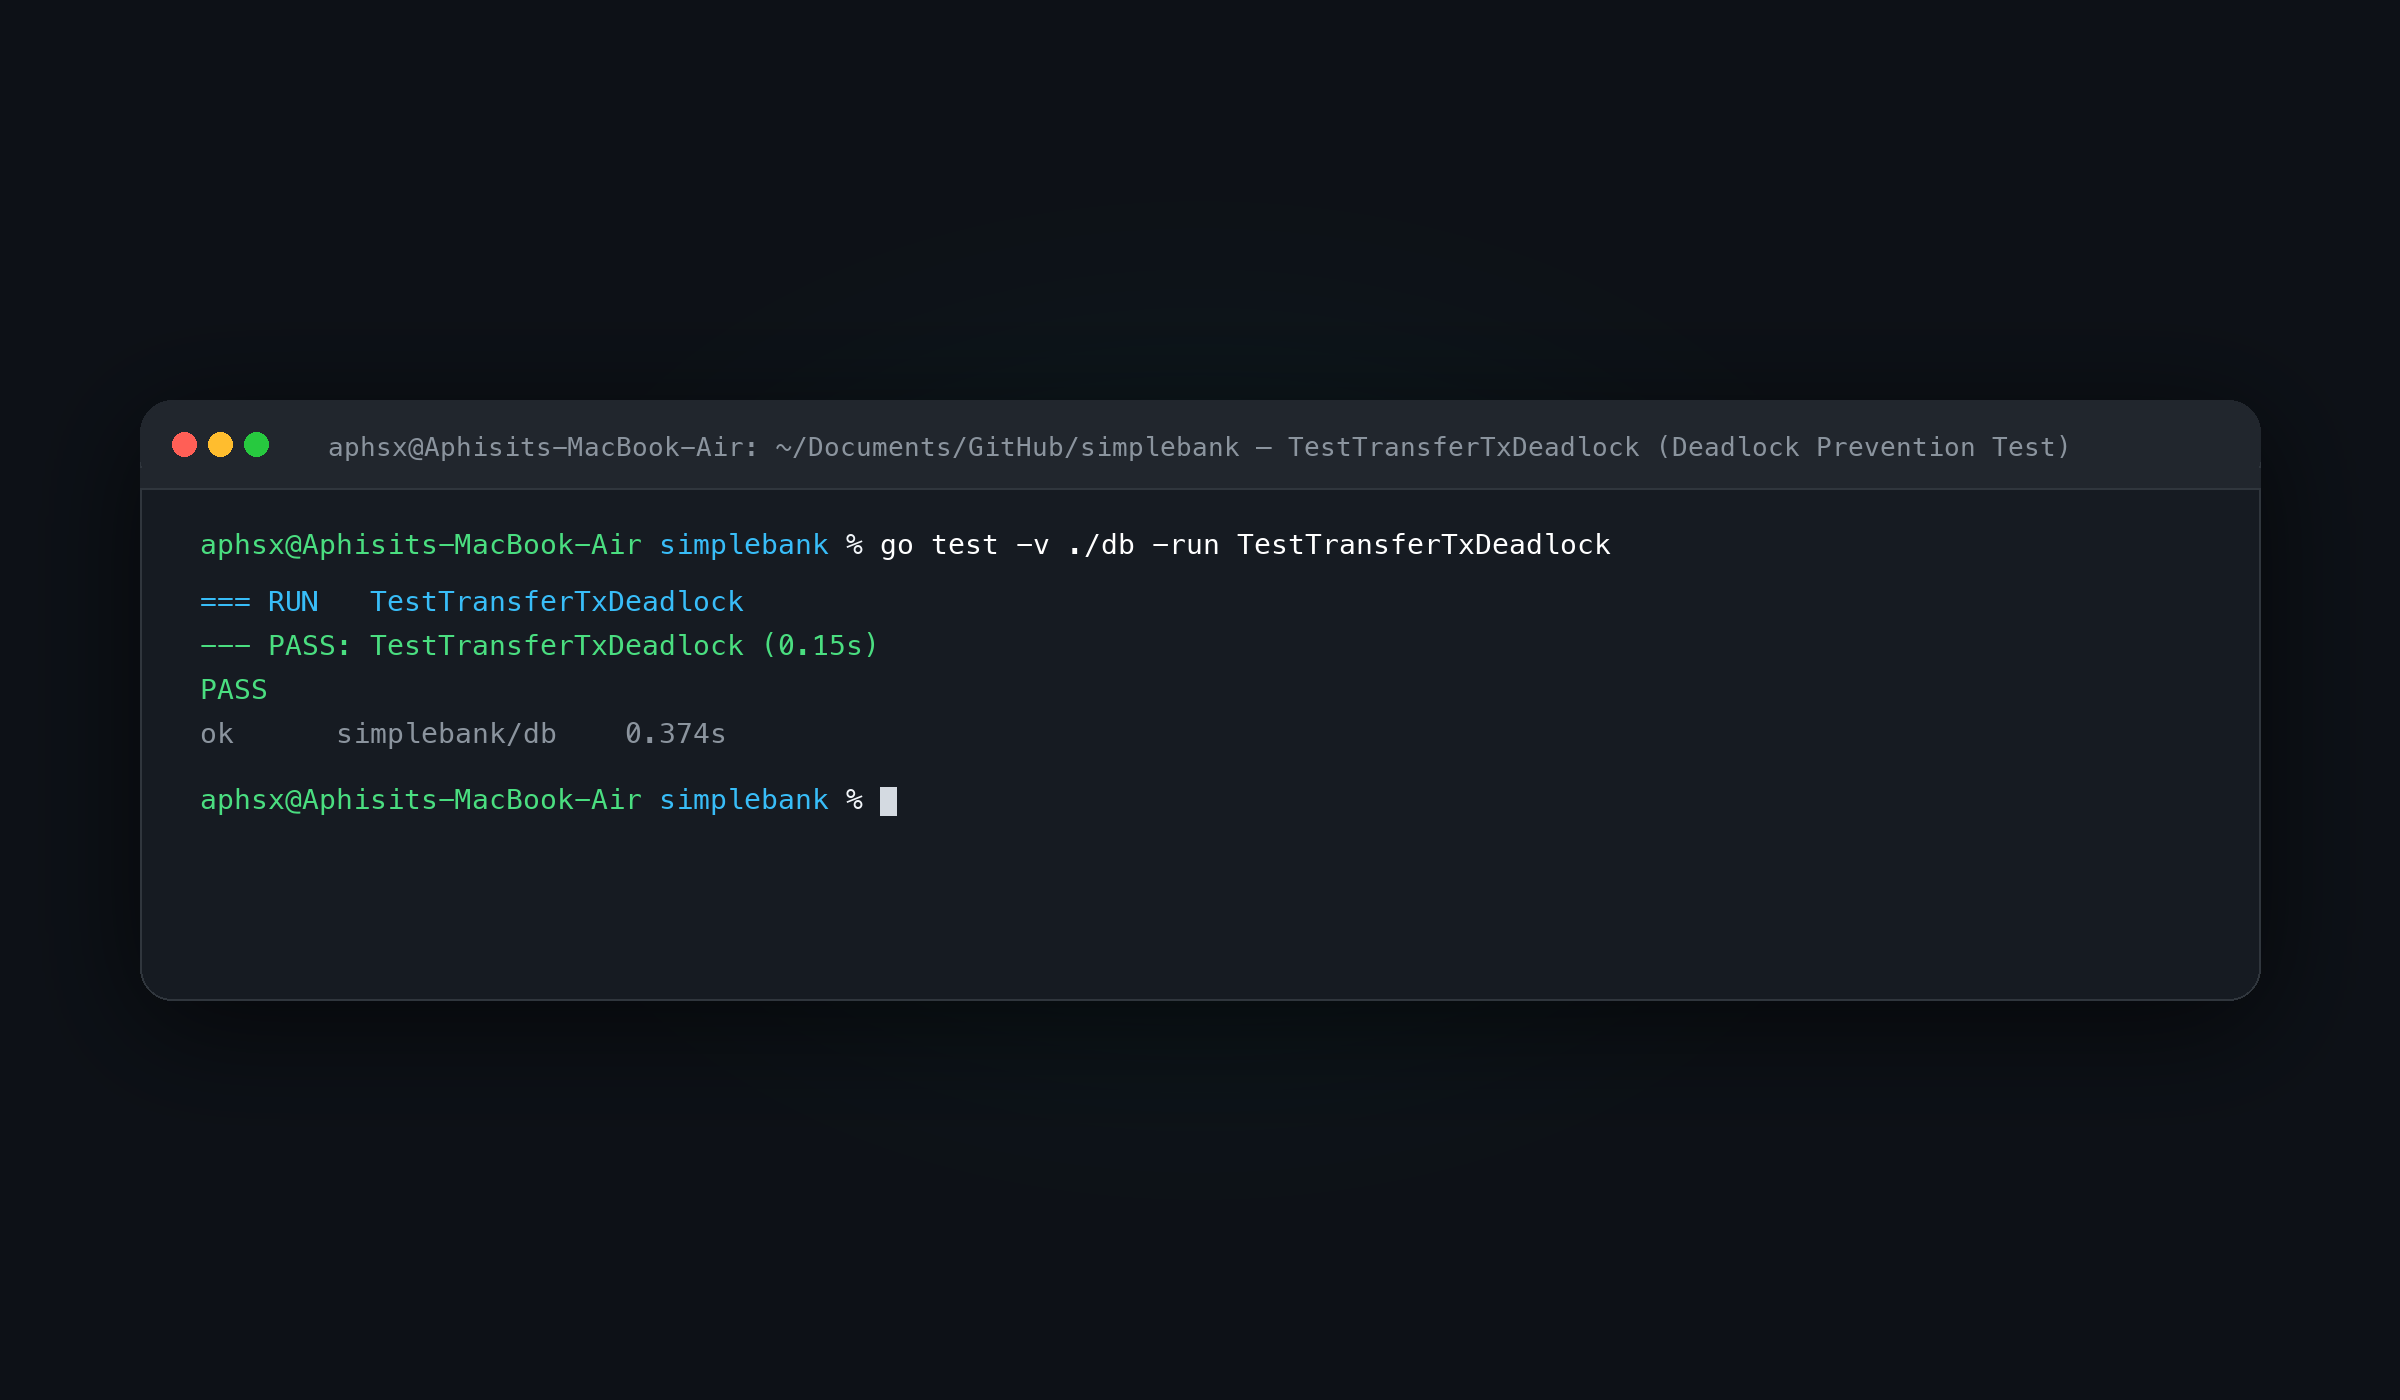
Task: Click the '--- PASS: TestTransferTxDeadlock (0.15s)' line
Action: [539, 646]
